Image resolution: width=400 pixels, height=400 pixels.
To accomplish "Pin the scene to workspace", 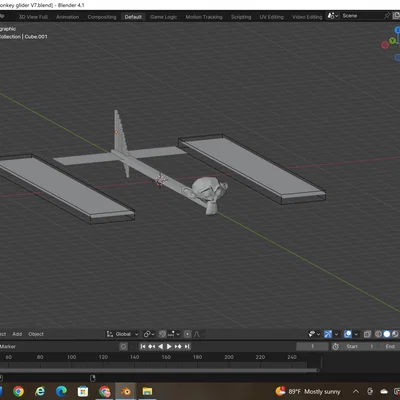I will [x=387, y=16].
